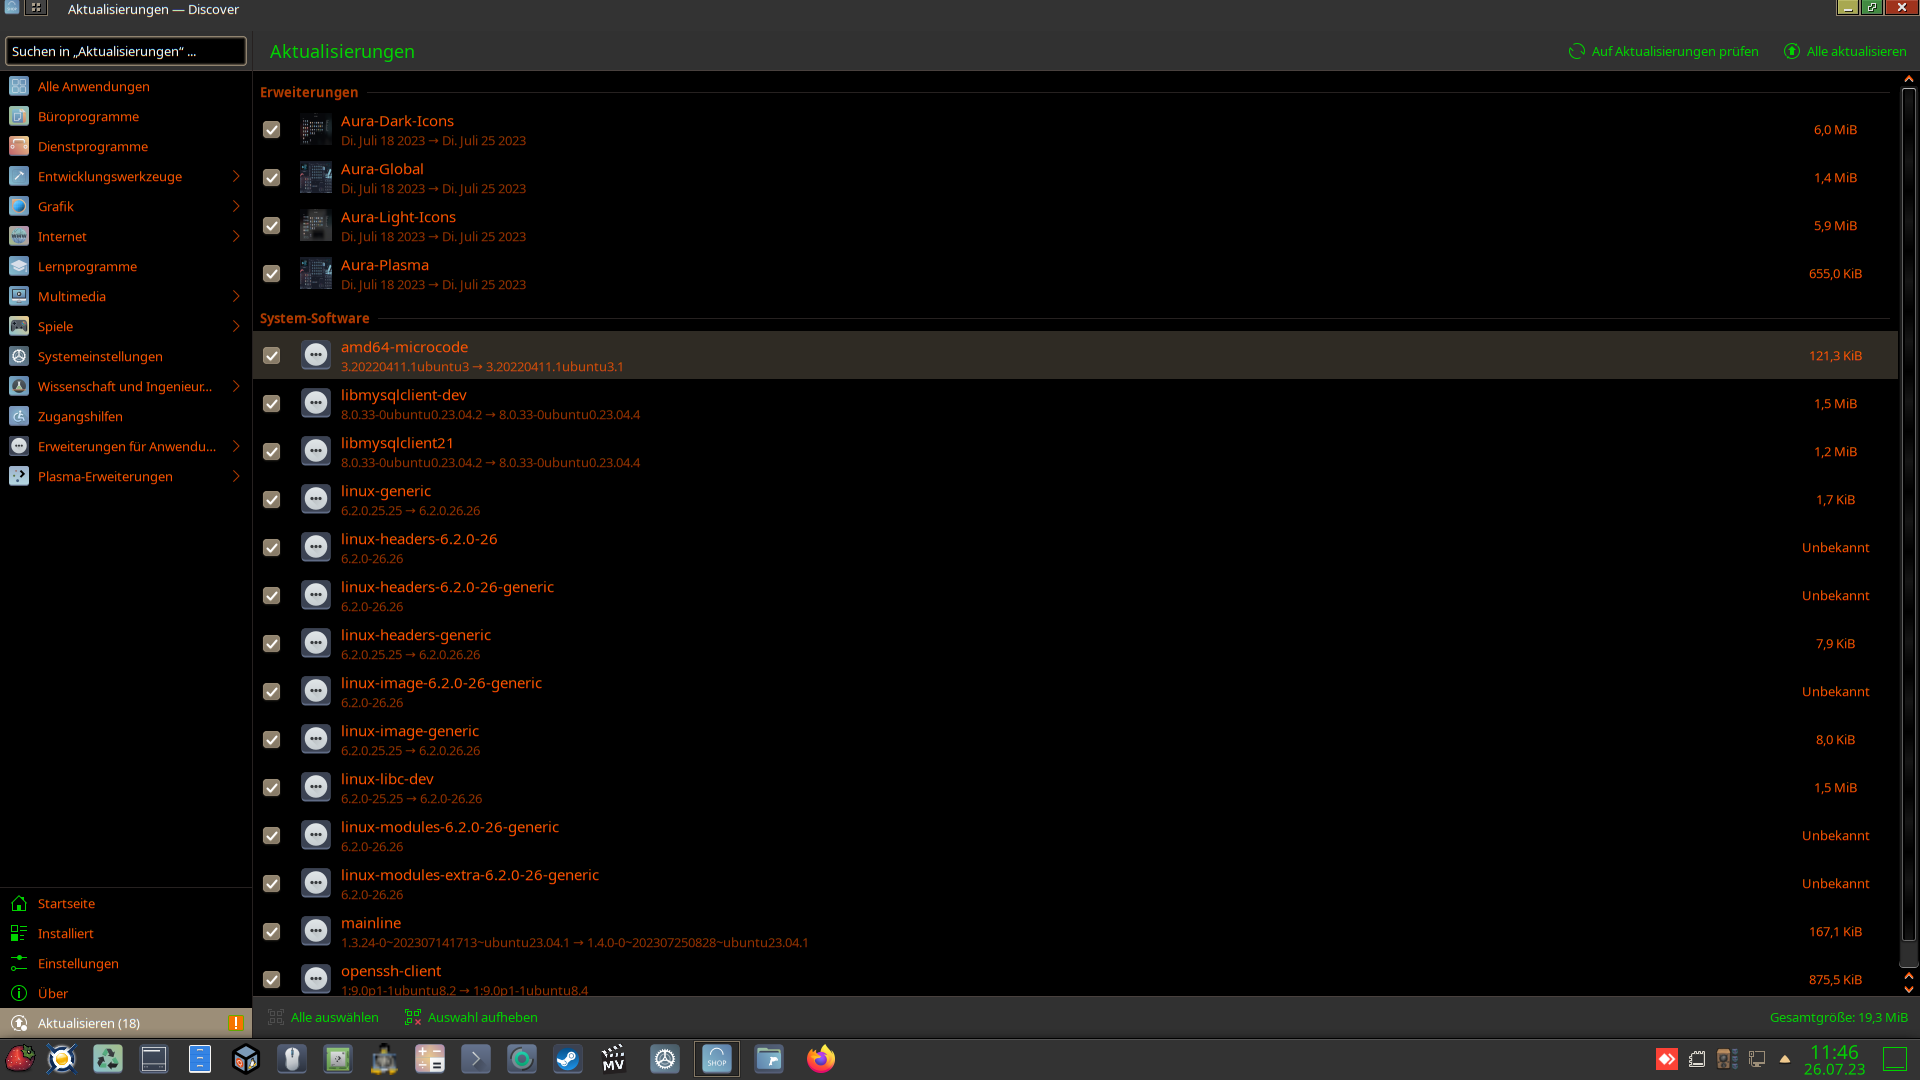Open the libmysqlclient21 package entry
This screenshot has width=1920, height=1080.
(x=1075, y=452)
